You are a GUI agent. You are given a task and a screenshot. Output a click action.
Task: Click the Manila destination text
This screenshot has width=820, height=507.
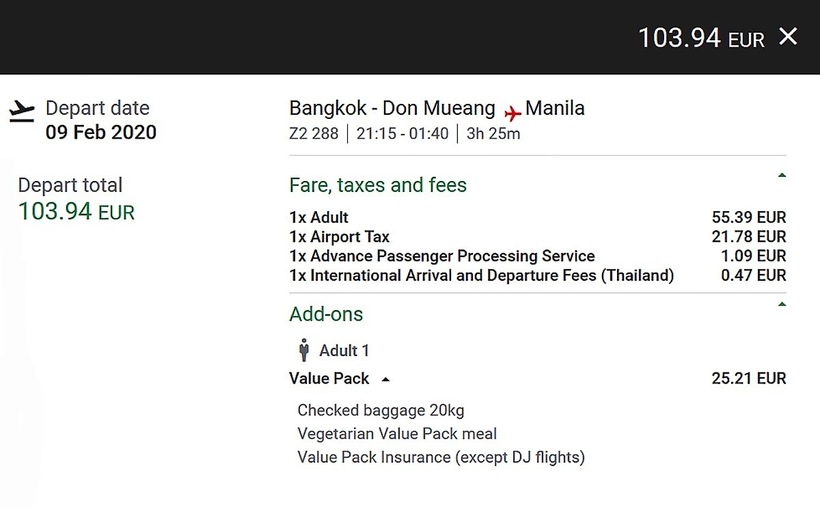click(x=555, y=108)
